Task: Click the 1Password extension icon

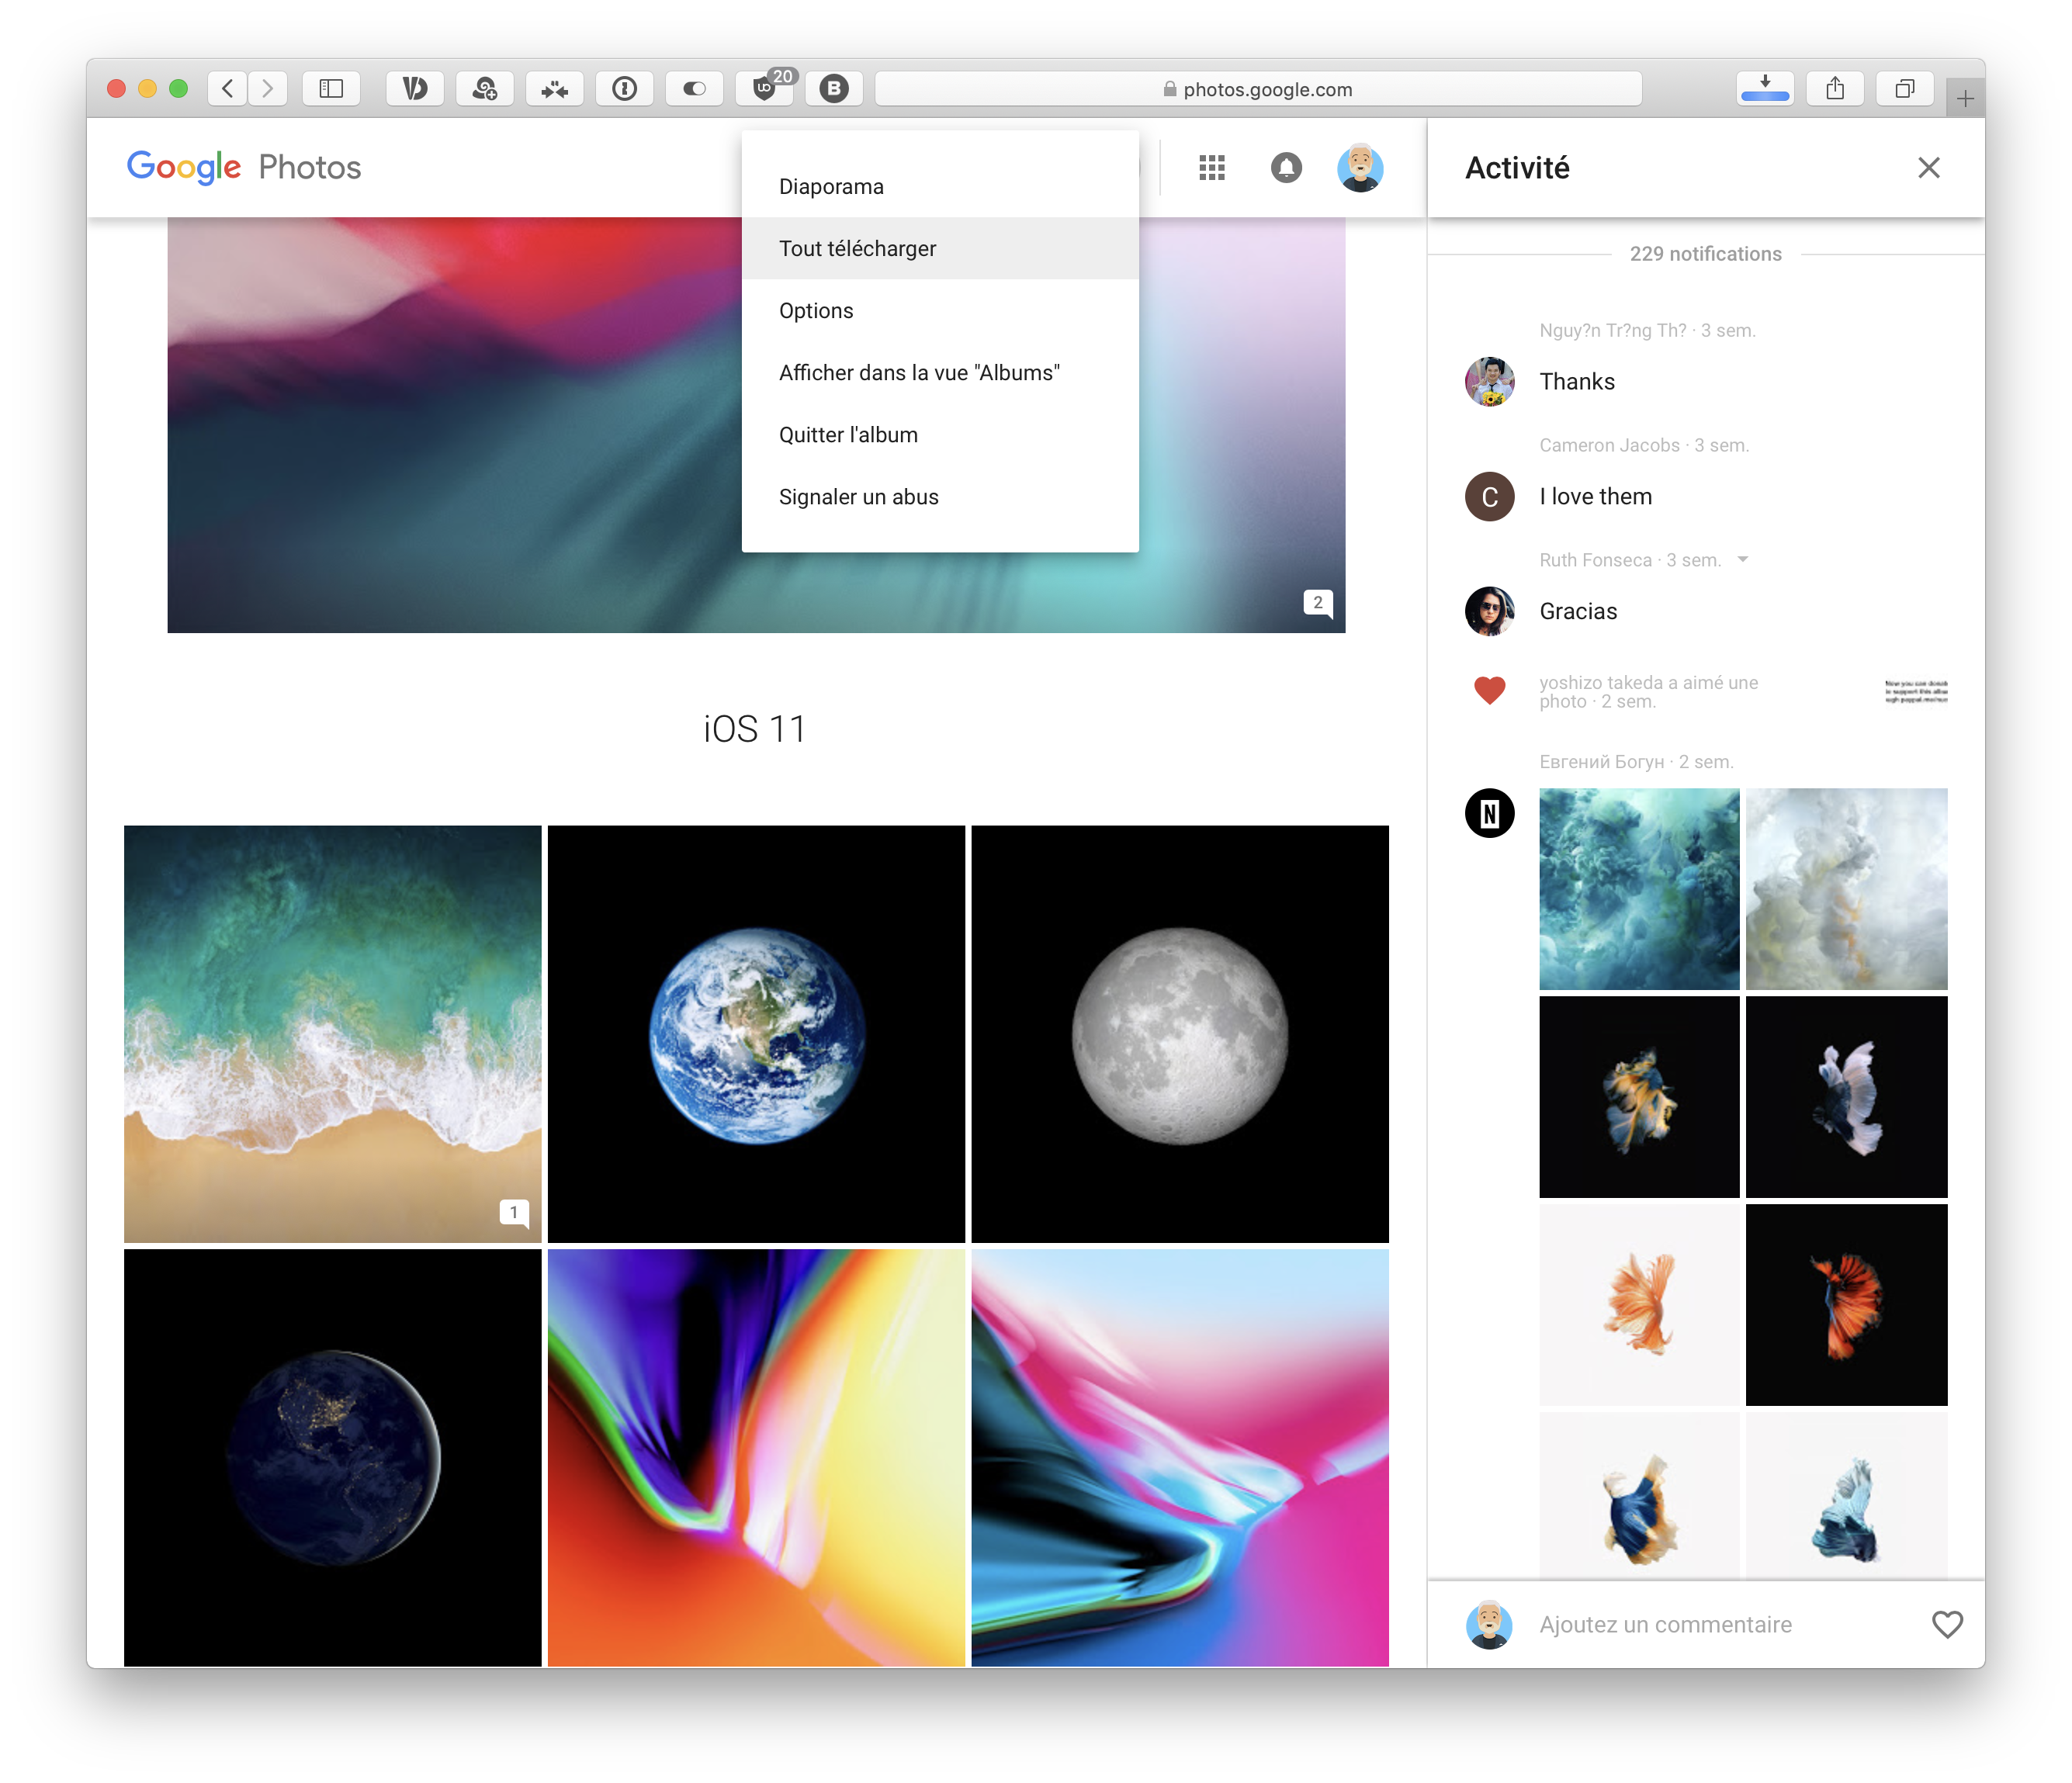Action: (625, 89)
